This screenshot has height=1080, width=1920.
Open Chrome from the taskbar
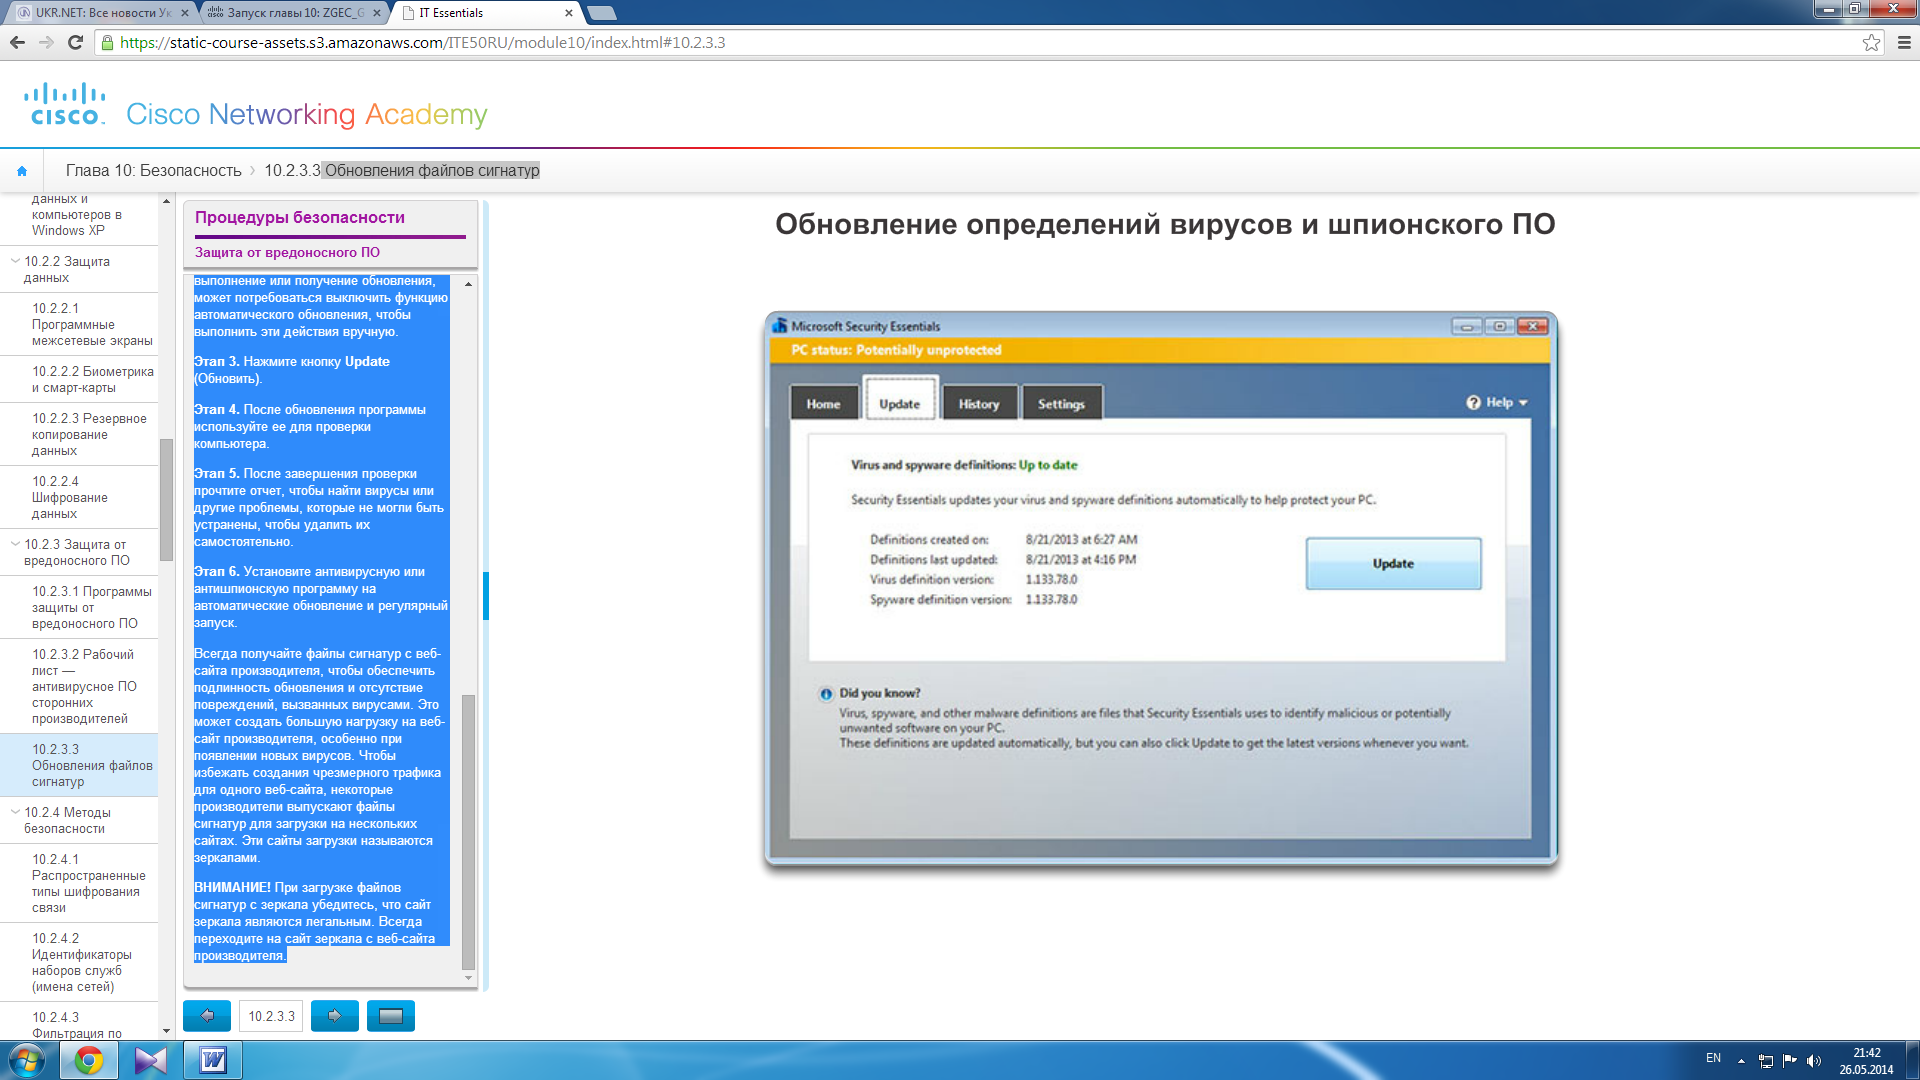click(89, 1060)
